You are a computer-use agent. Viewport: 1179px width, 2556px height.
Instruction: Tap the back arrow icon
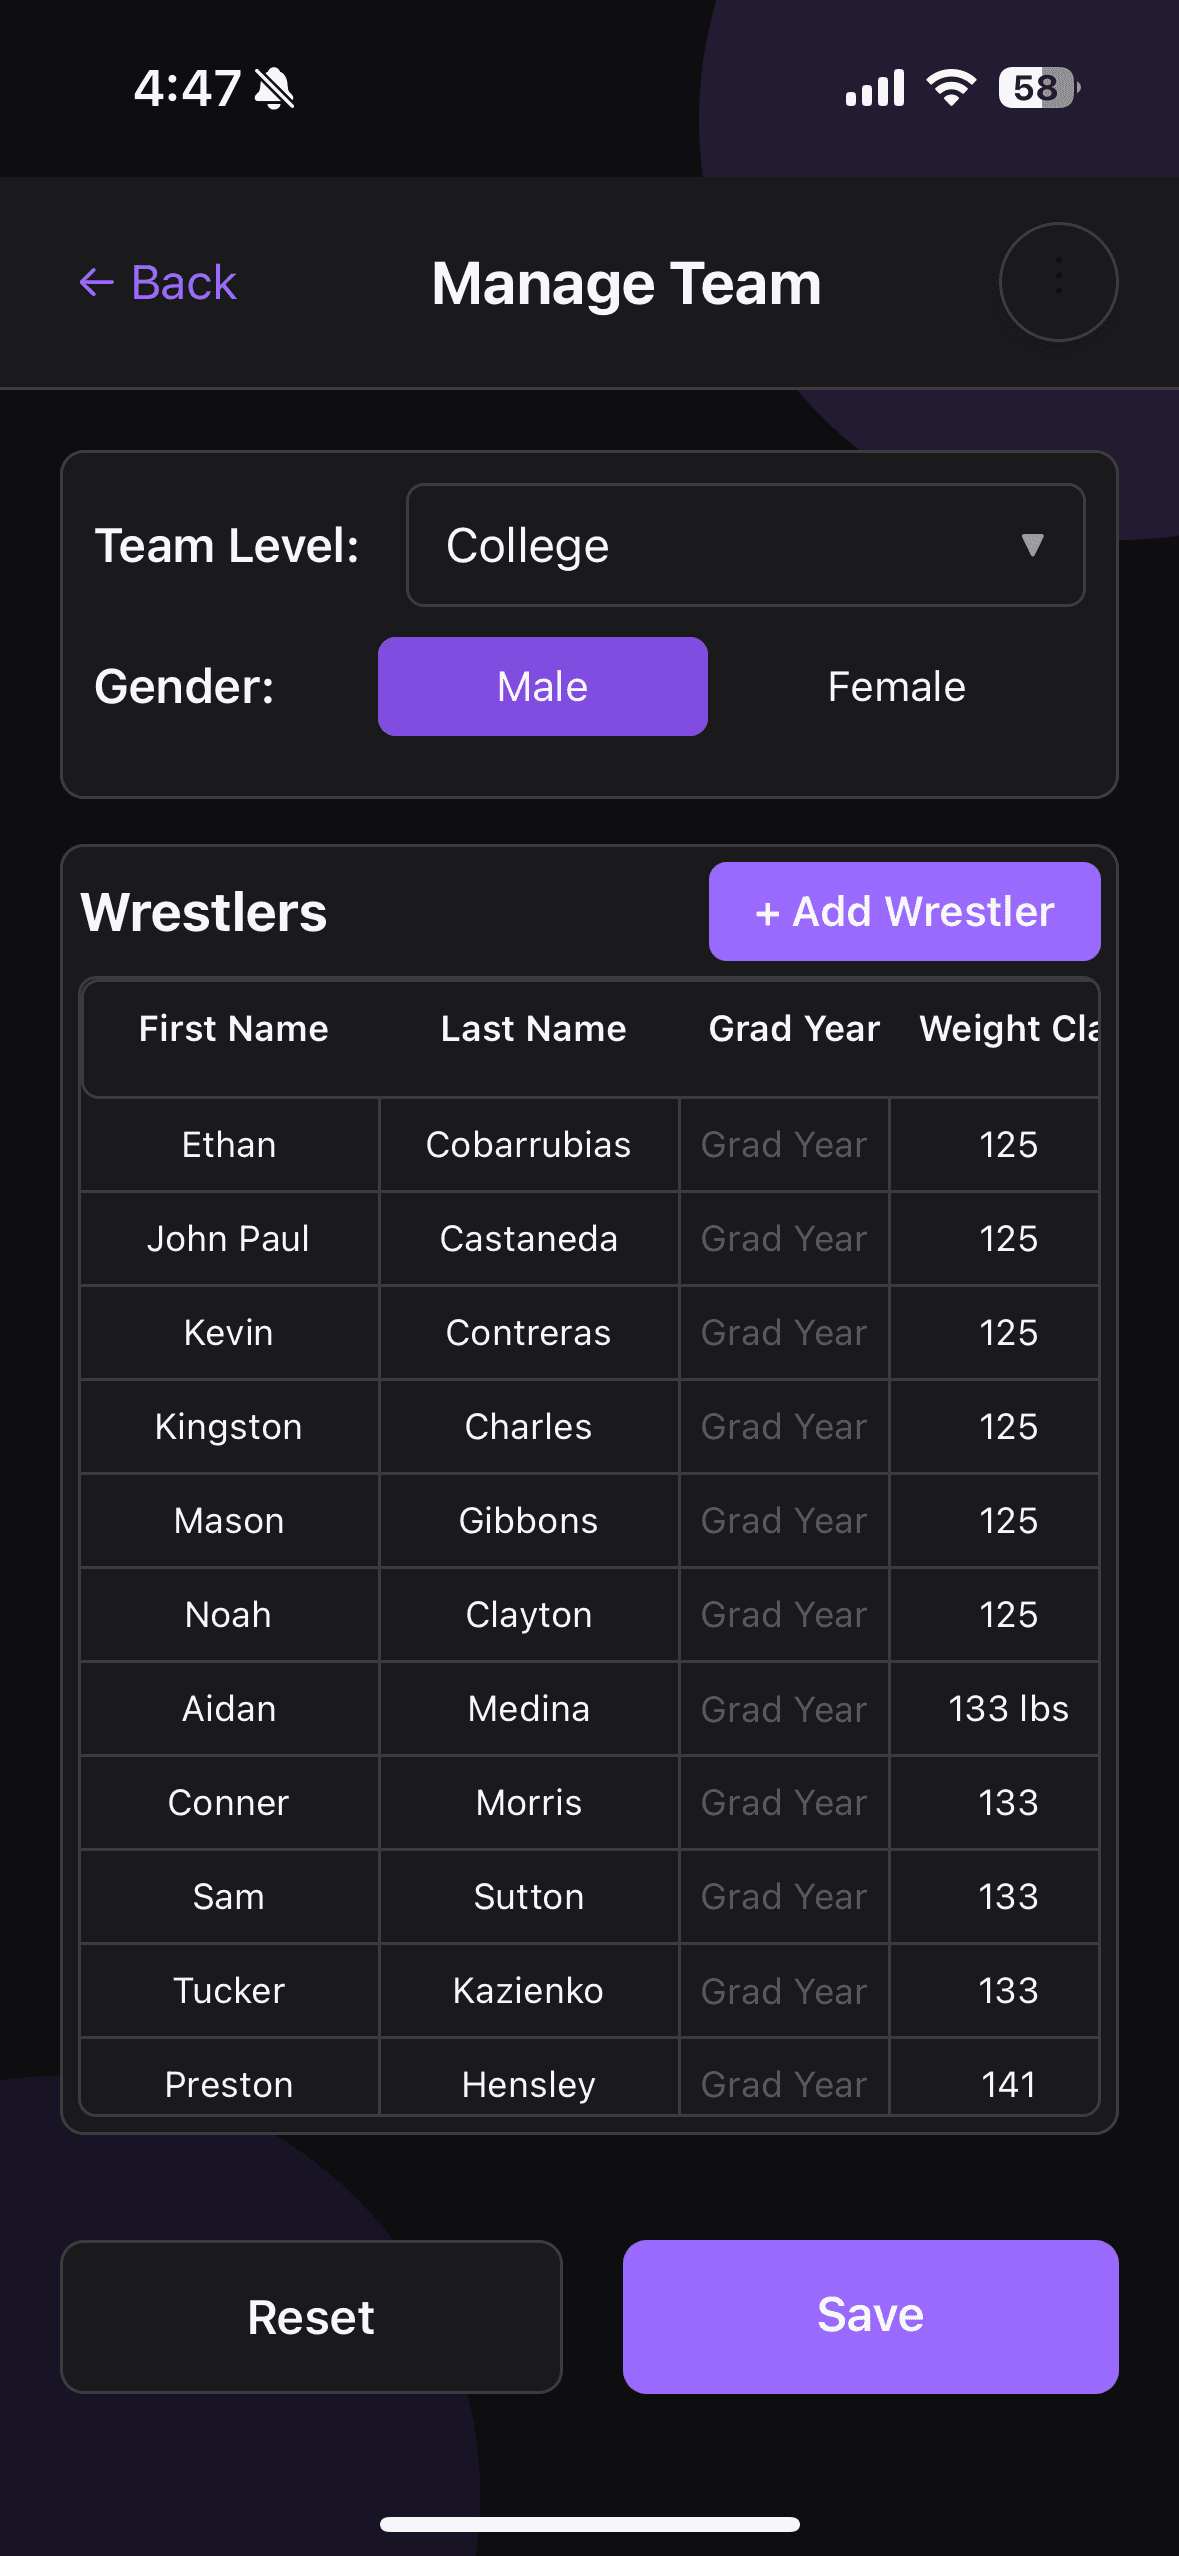pos(96,283)
